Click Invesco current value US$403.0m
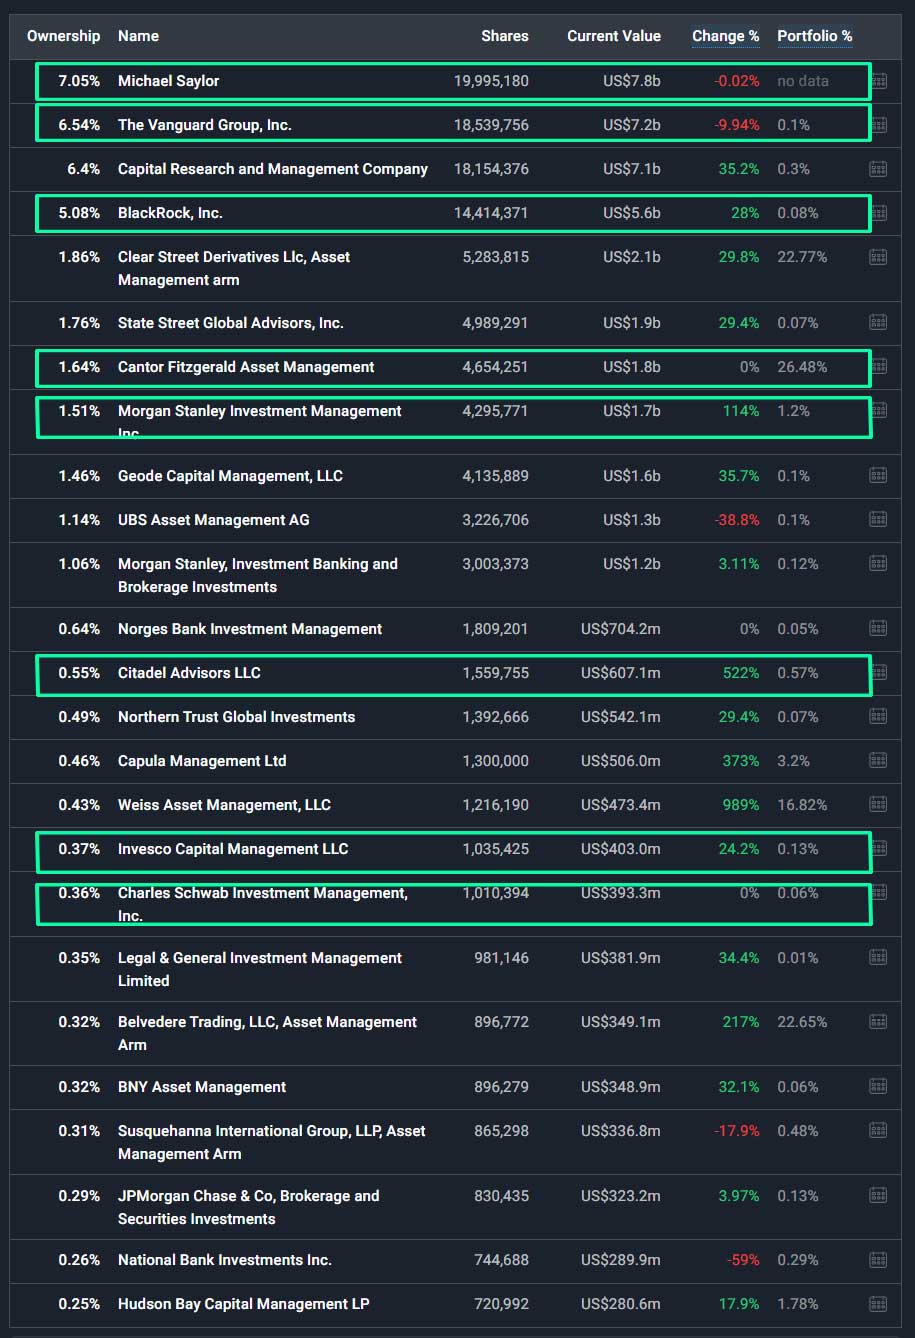The height and width of the screenshot is (1338, 915). (620, 849)
